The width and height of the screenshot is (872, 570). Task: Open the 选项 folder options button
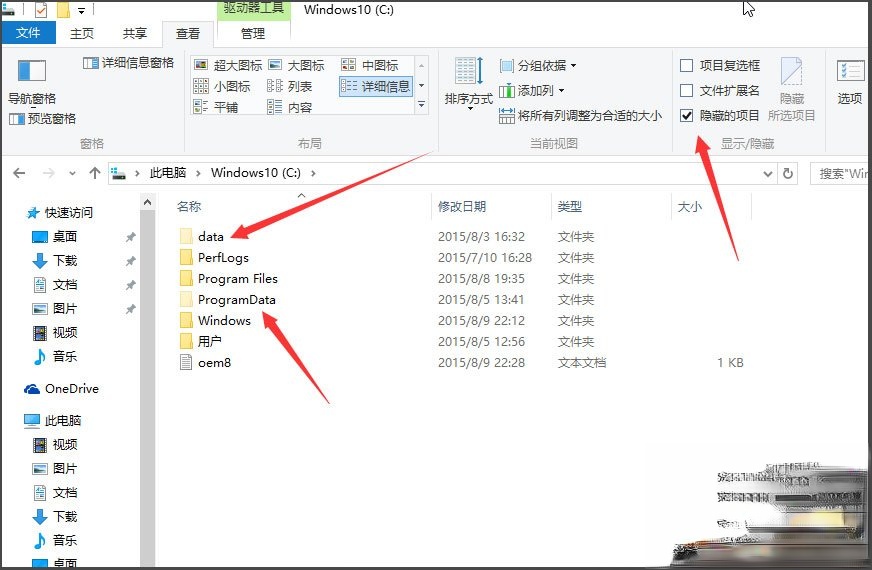tap(850, 82)
